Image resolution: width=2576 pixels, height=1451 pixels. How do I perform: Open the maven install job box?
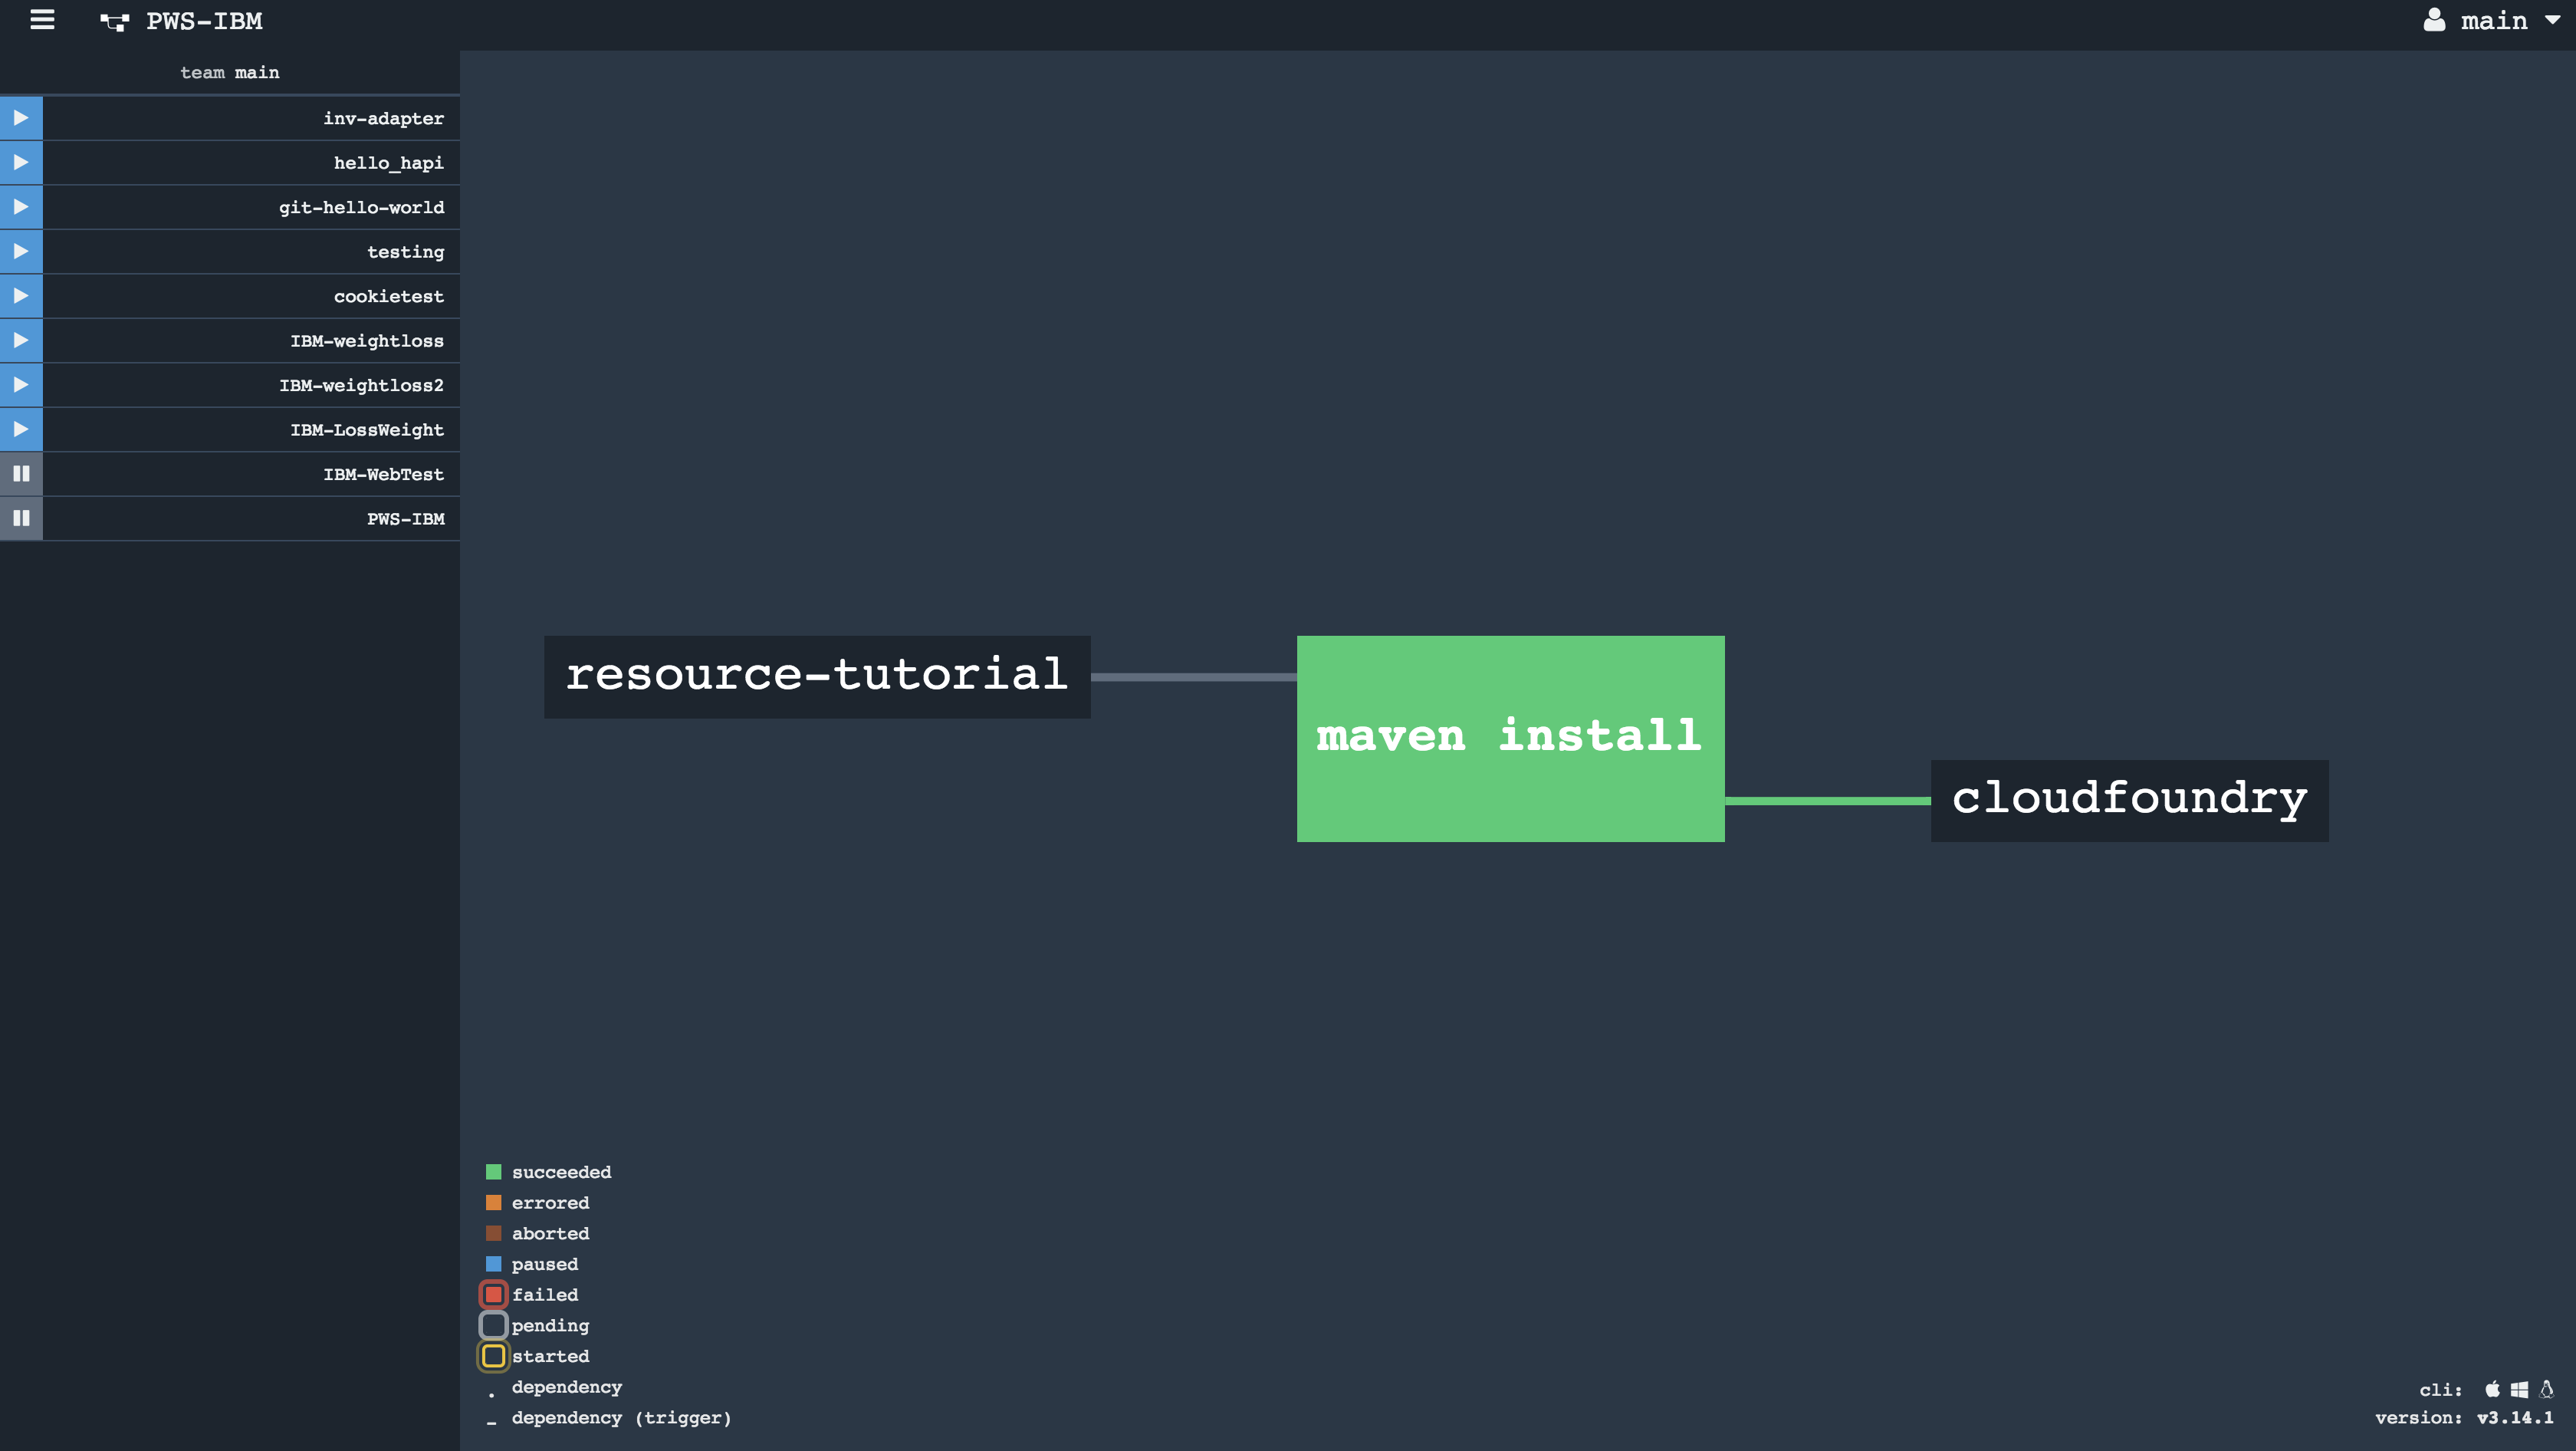(1510, 738)
